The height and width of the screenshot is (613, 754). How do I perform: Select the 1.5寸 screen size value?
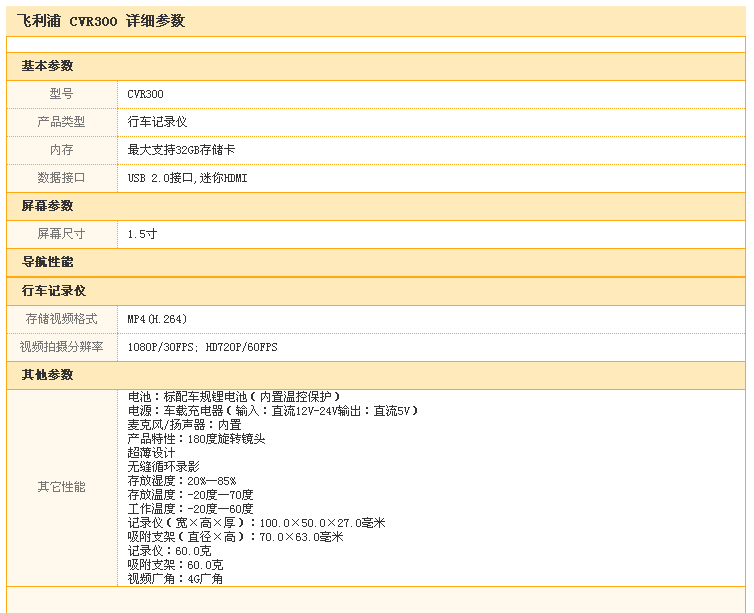(142, 234)
